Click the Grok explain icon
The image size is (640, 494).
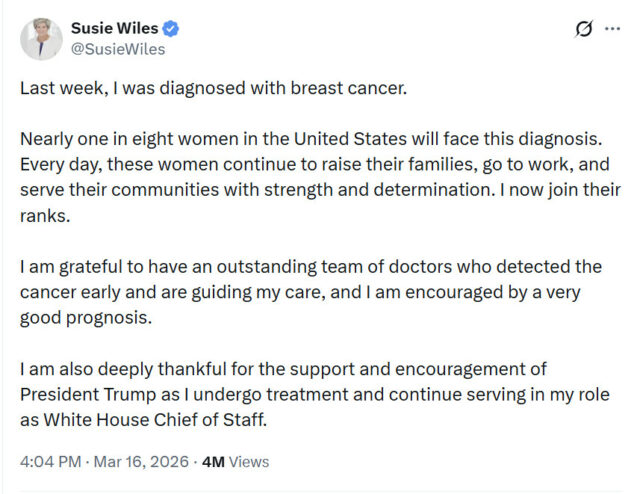(584, 29)
